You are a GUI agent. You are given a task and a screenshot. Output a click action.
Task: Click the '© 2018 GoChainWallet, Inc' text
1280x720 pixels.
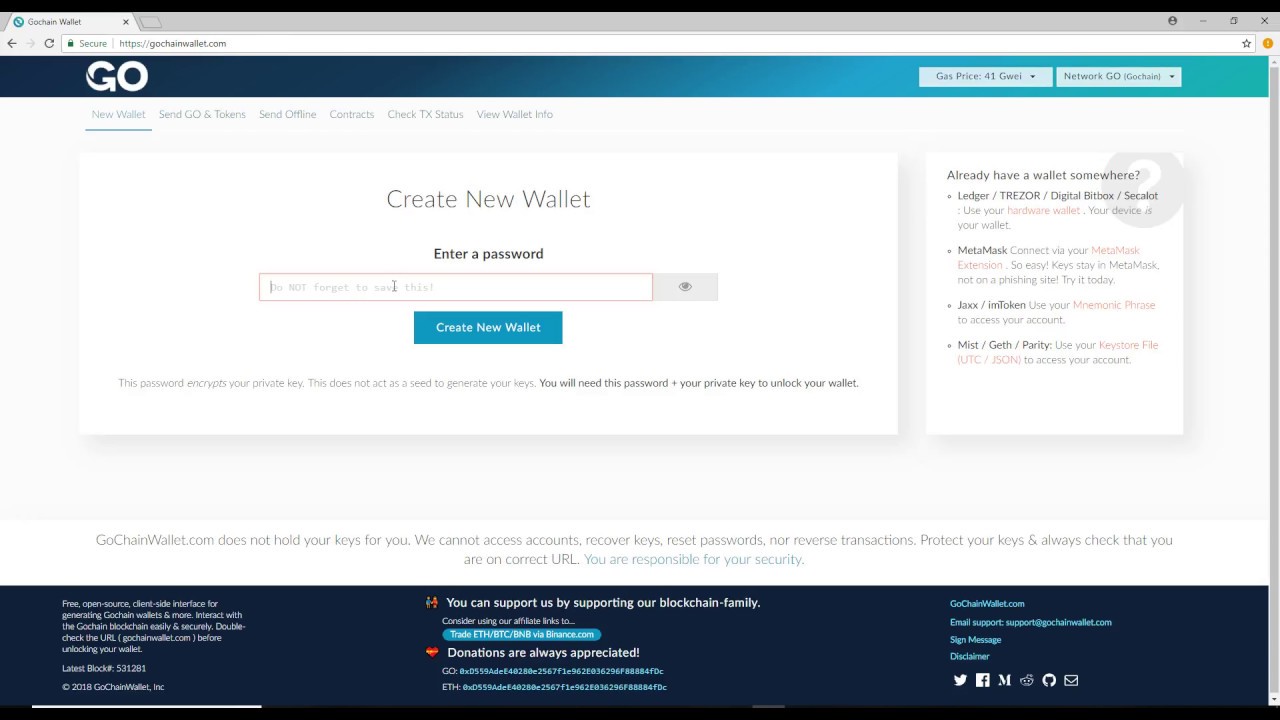tap(113, 687)
